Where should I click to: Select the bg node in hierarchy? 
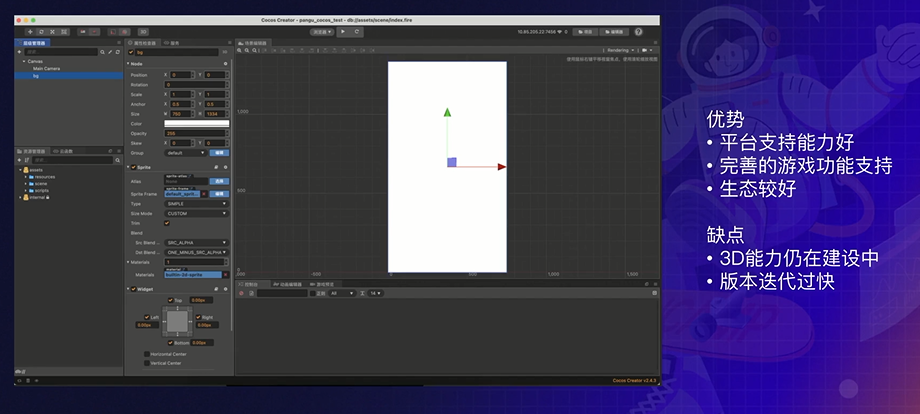pos(69,76)
